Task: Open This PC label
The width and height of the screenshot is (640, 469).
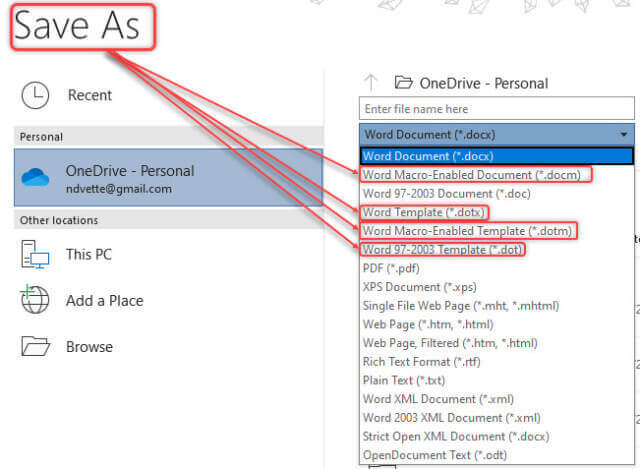Action: coord(89,254)
